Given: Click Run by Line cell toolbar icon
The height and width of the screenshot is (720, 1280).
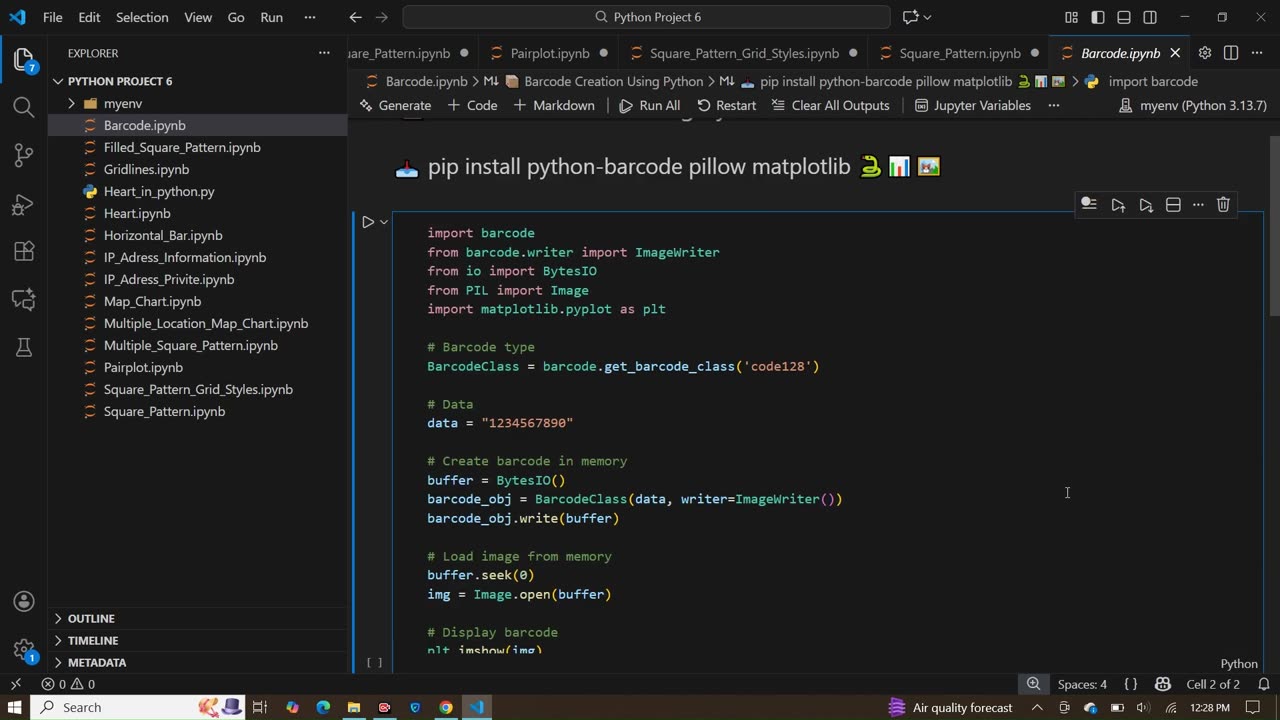Looking at the screenshot, I should click(1089, 204).
